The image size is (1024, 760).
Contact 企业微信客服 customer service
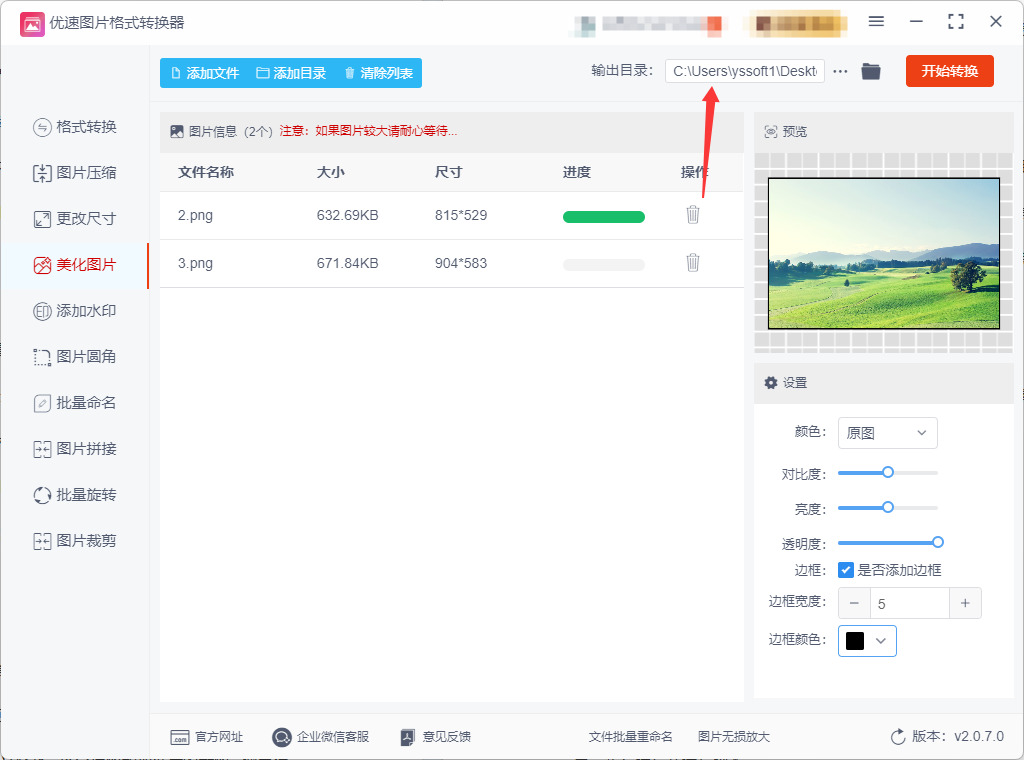click(x=321, y=737)
